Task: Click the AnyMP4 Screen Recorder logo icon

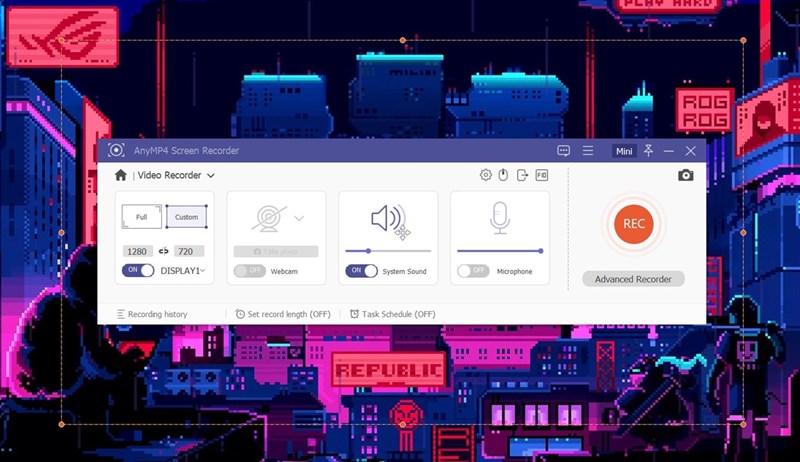Action: point(116,150)
